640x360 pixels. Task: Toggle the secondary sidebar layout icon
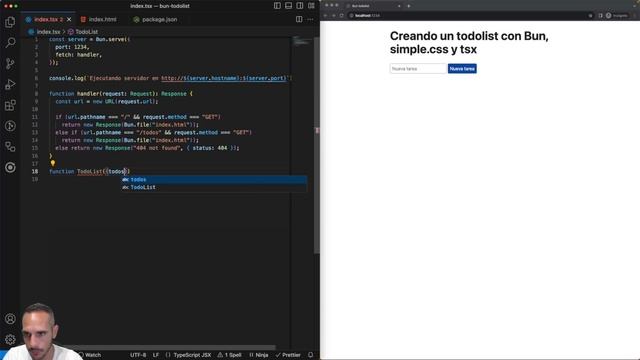point(300,6)
